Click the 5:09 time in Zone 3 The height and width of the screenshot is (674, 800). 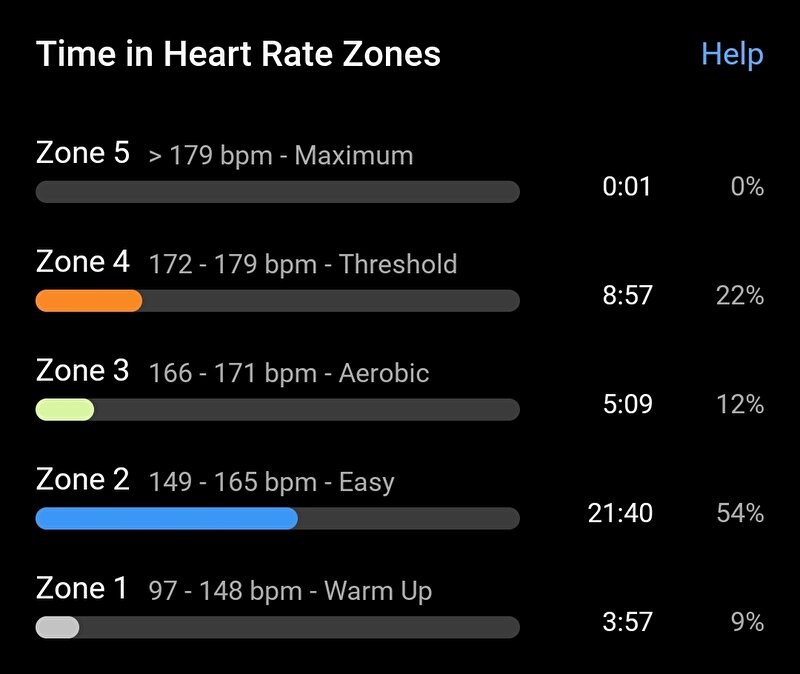pyautogui.click(x=628, y=404)
